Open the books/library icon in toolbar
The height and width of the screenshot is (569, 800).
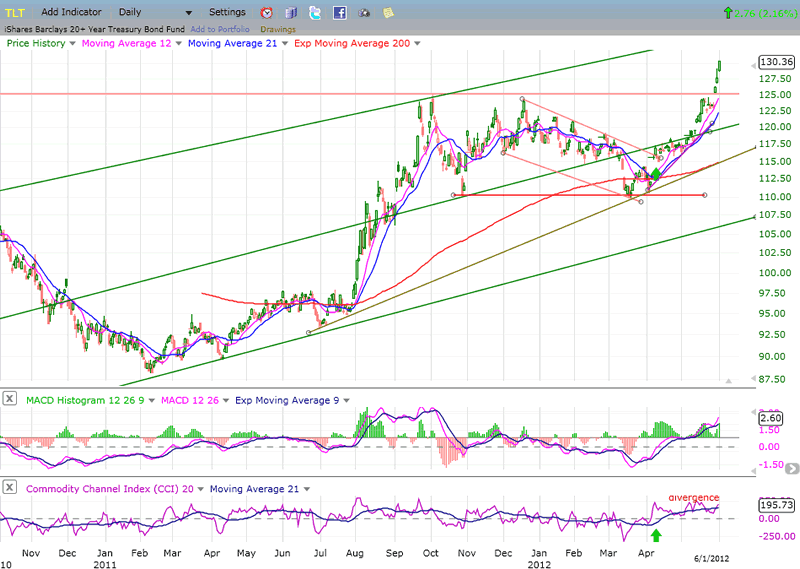[x=291, y=13]
